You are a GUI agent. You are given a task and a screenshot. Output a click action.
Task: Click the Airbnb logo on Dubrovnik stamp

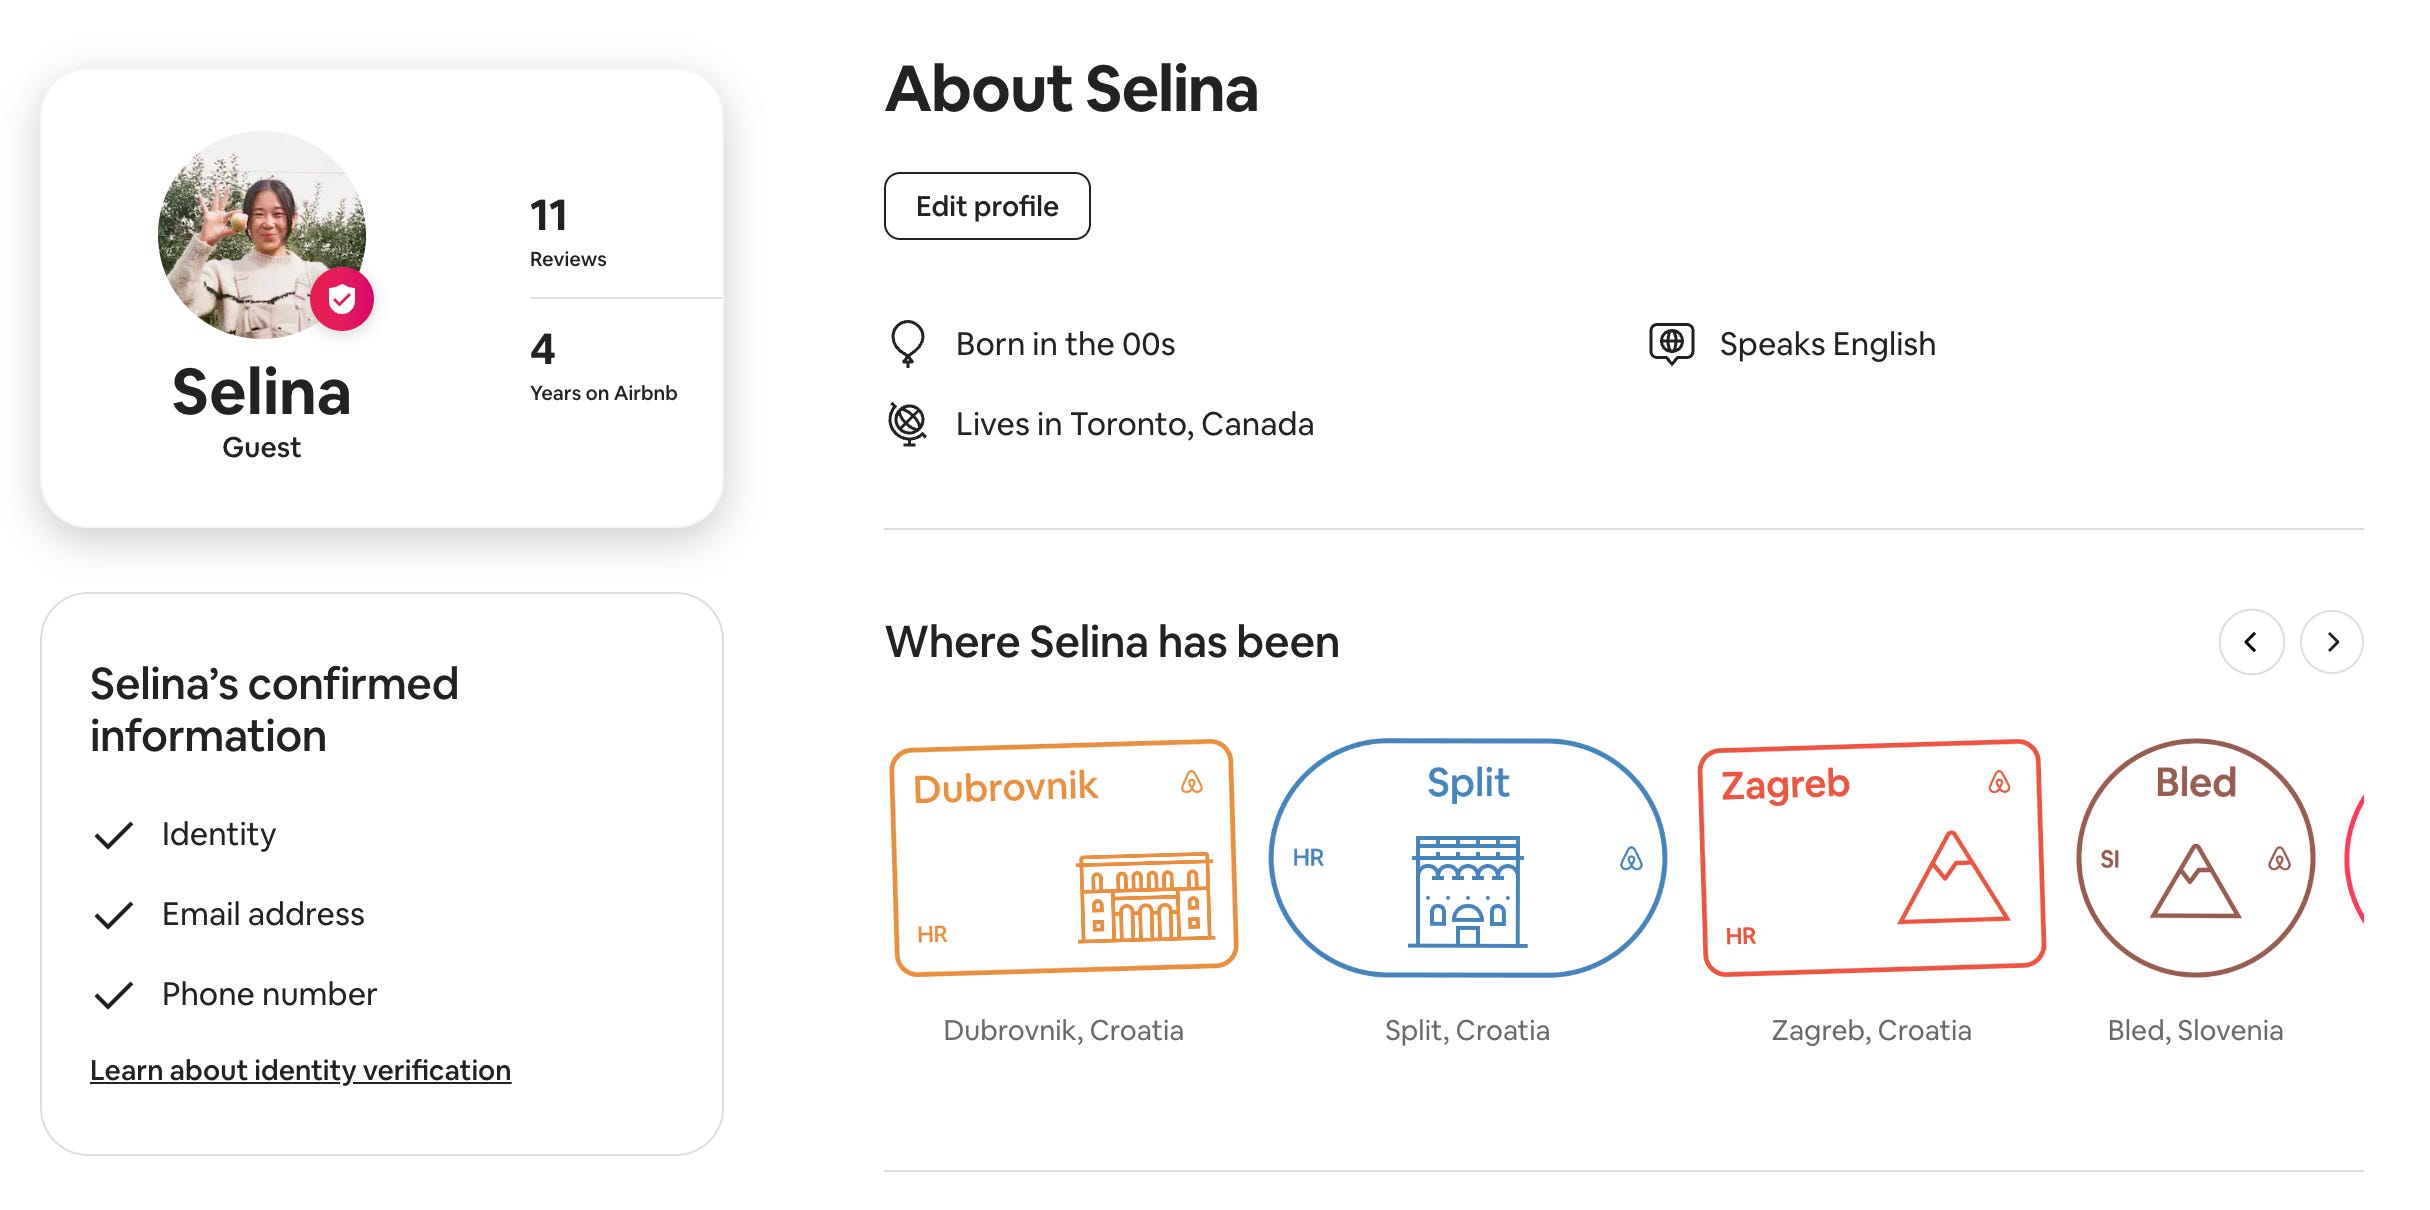click(x=1191, y=782)
